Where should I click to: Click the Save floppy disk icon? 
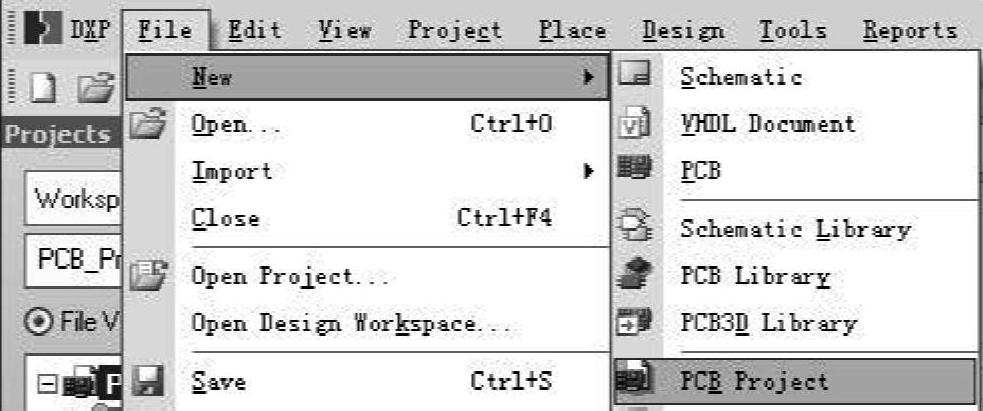point(147,380)
